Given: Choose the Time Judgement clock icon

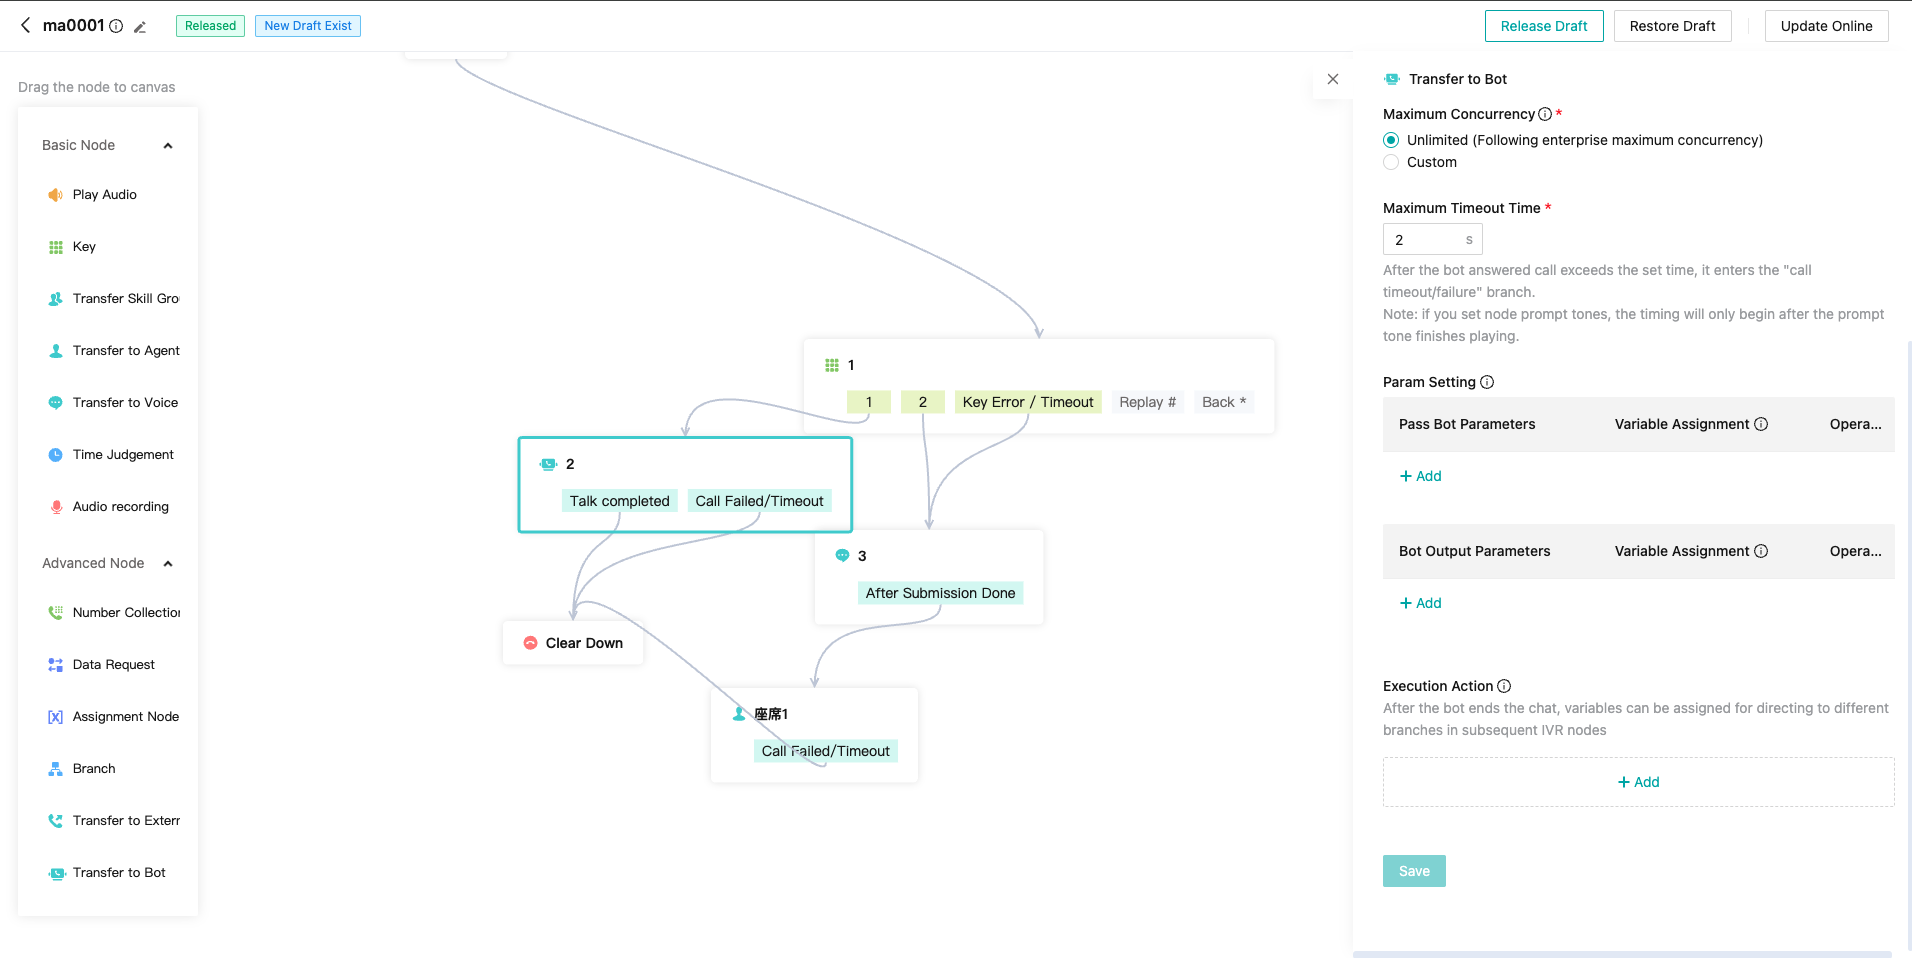Looking at the screenshot, I should [56, 455].
